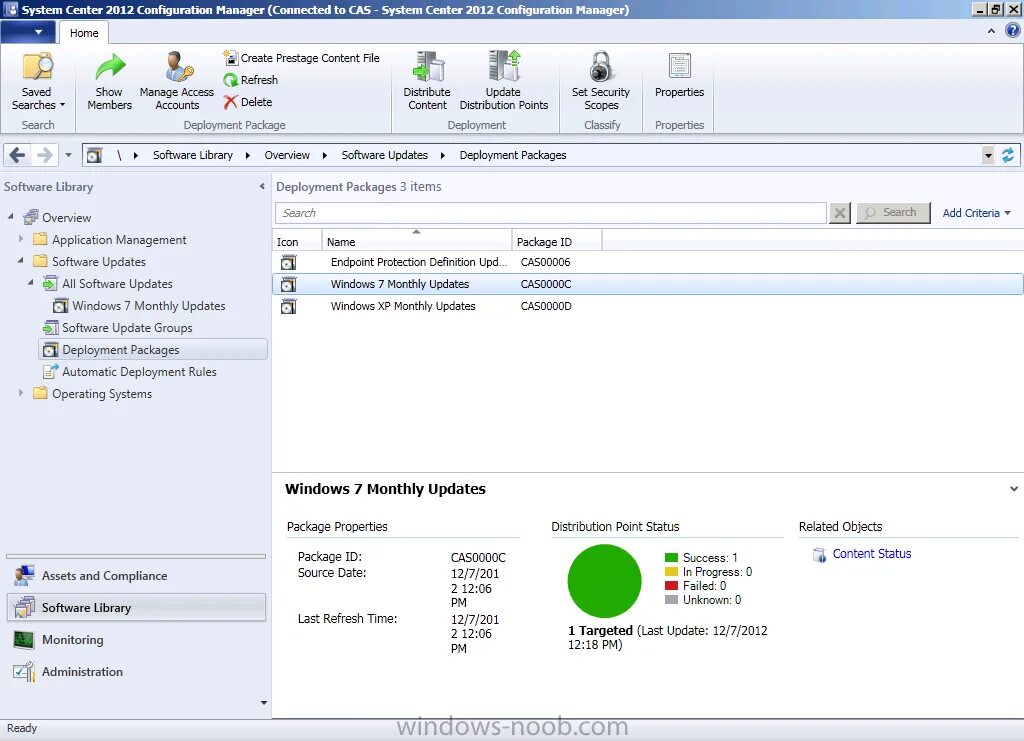The image size is (1024, 741).
Task: Collapse the Overview tree node
Action: click(10, 216)
